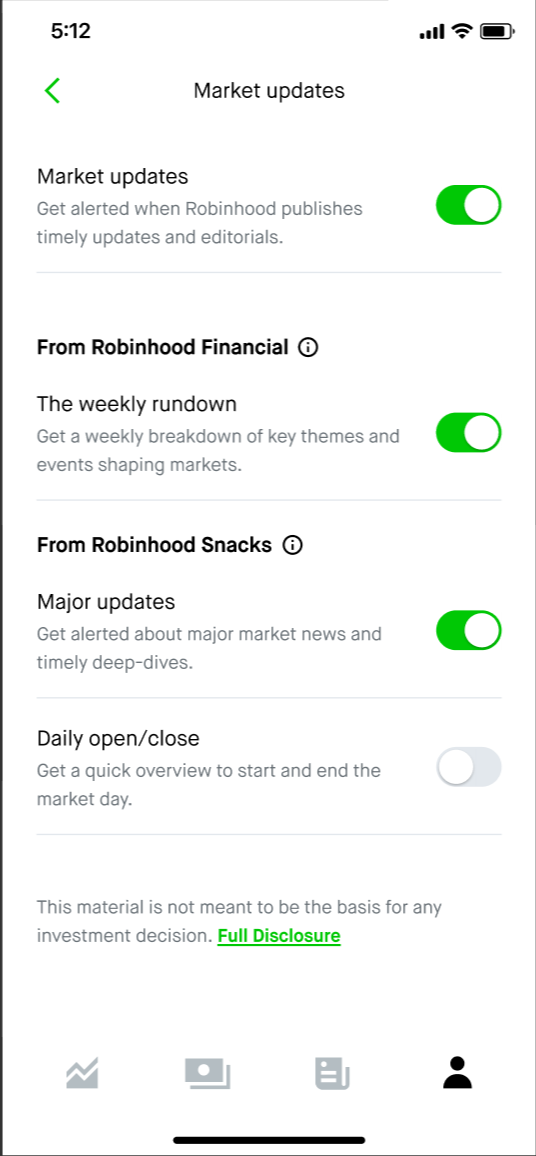Screen dimensions: 536x1156
Task: Open the Full Disclosure link
Action: (x=279, y=936)
